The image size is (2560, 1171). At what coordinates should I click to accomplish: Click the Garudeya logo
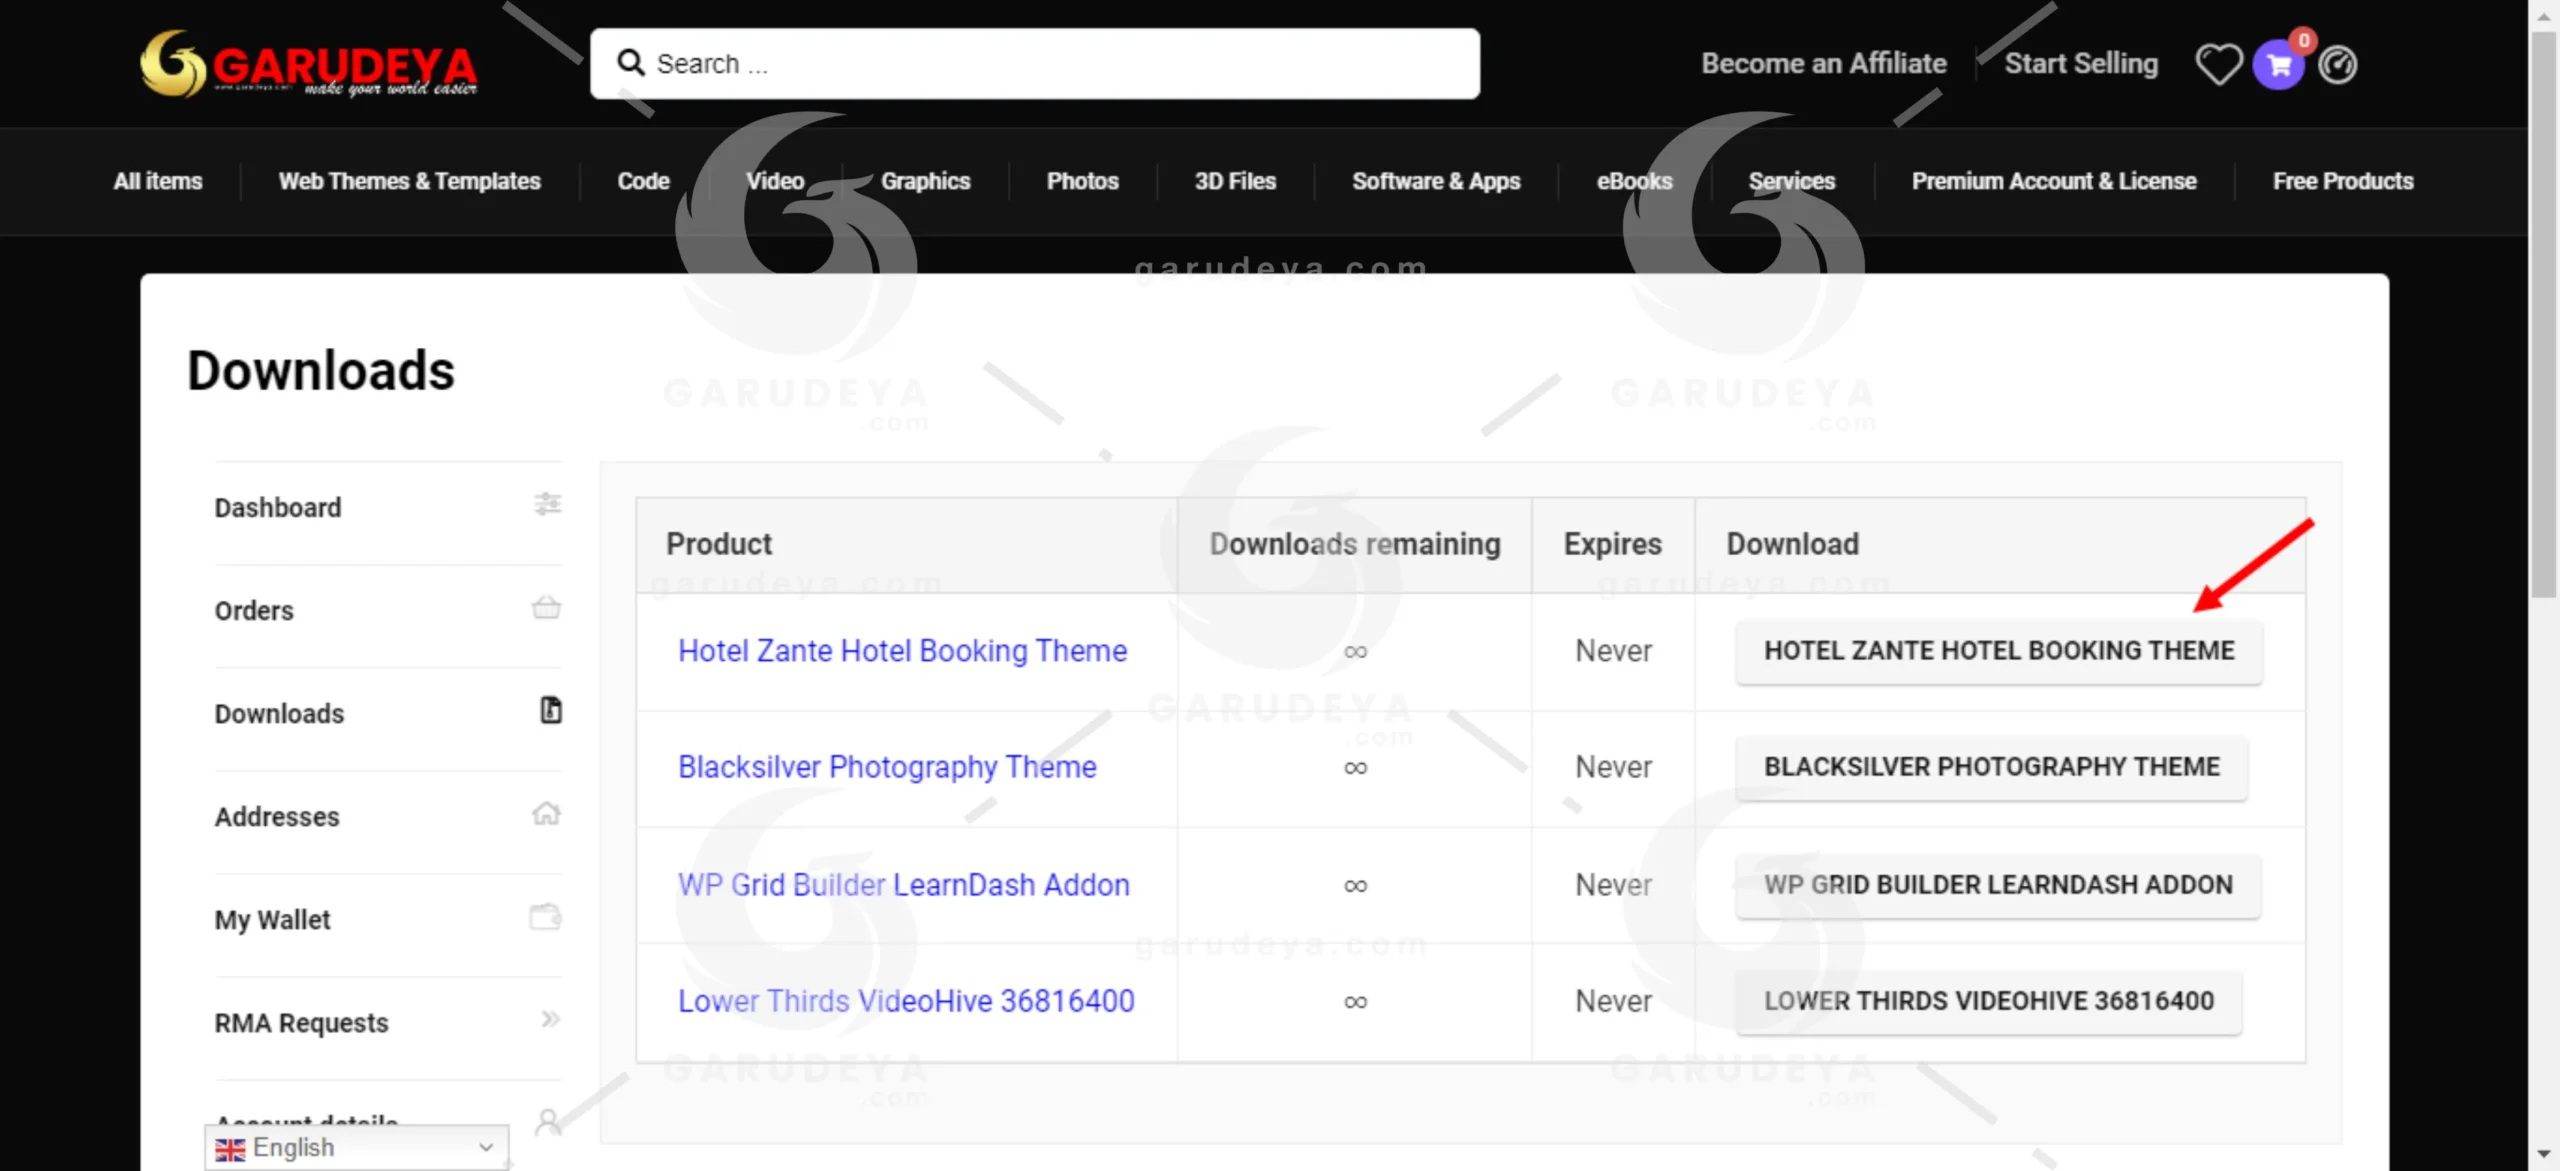[x=308, y=63]
